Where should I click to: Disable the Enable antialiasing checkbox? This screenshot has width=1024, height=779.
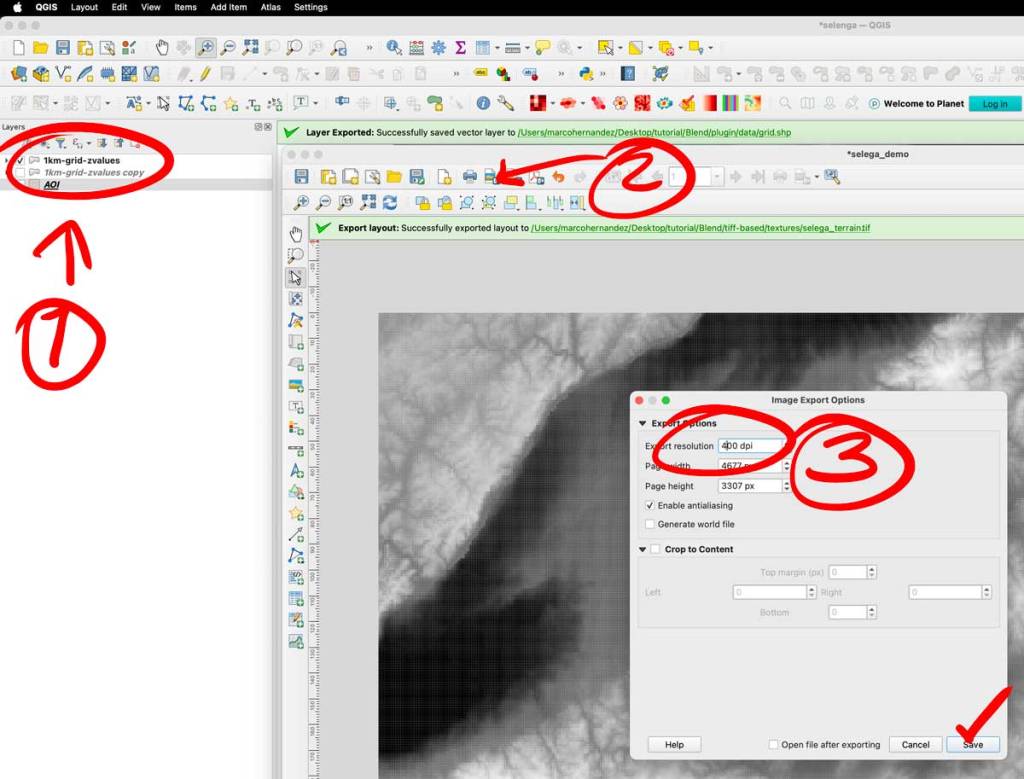[x=650, y=506]
